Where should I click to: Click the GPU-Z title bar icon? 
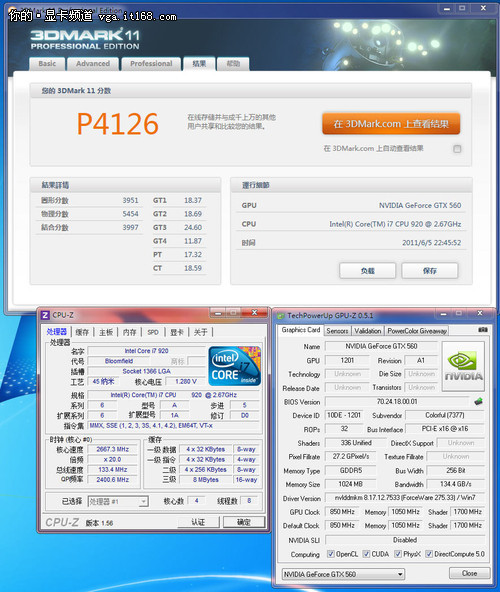pyautogui.click(x=281, y=316)
